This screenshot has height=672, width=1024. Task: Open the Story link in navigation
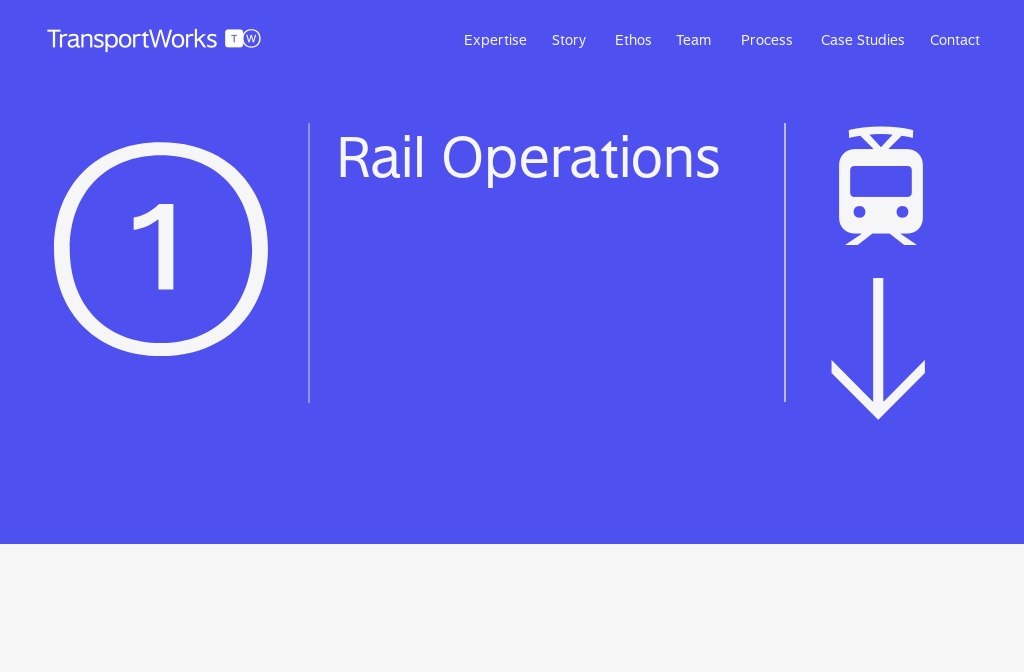(x=569, y=40)
